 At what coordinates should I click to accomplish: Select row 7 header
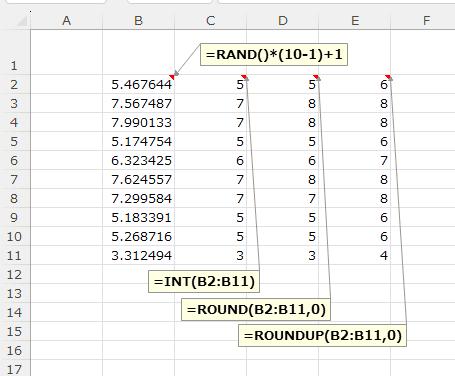[x=15, y=179]
